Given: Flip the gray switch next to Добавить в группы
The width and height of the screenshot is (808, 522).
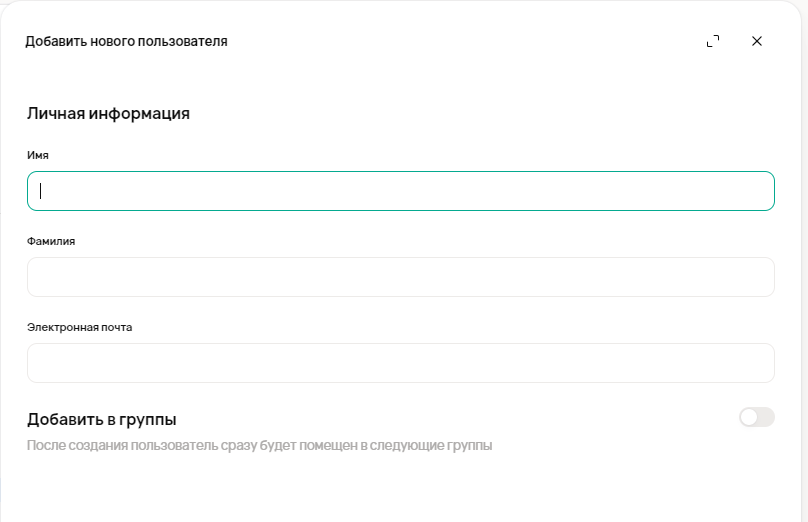Looking at the screenshot, I should click(756, 417).
